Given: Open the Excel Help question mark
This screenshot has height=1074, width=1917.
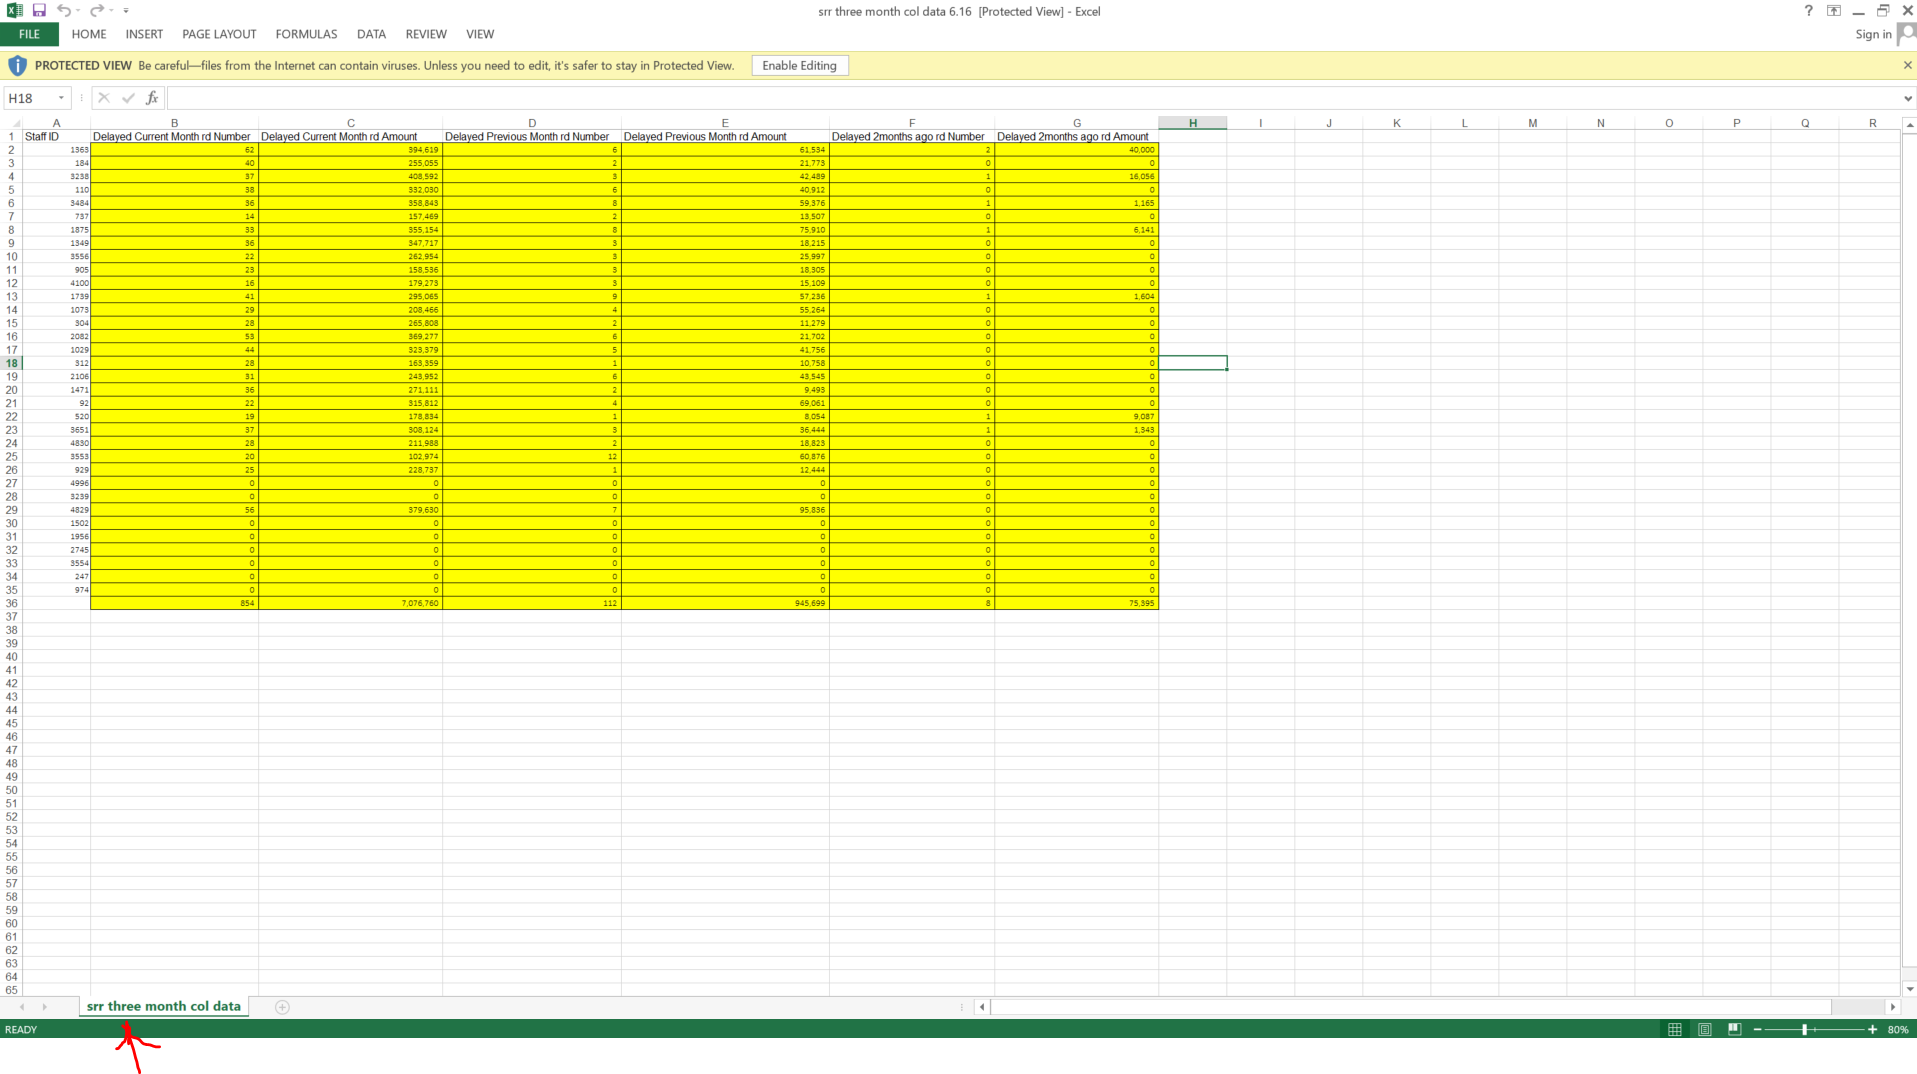Looking at the screenshot, I should point(1808,11).
